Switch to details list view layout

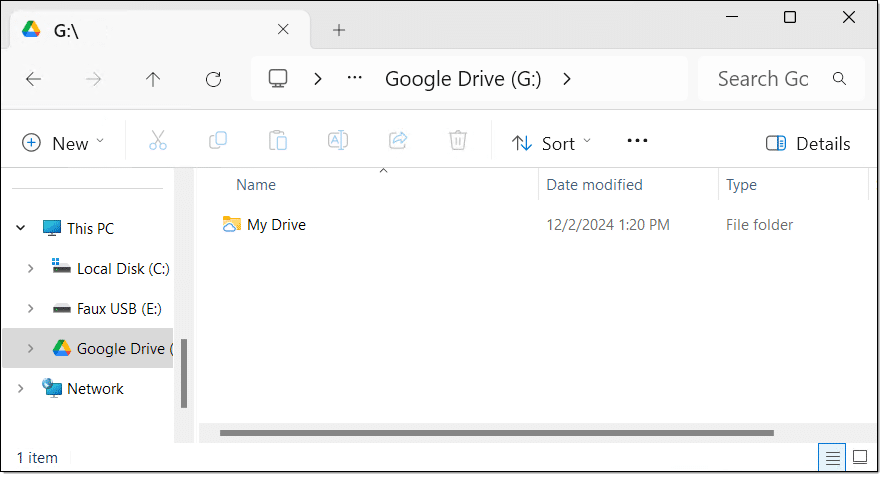coord(831,457)
